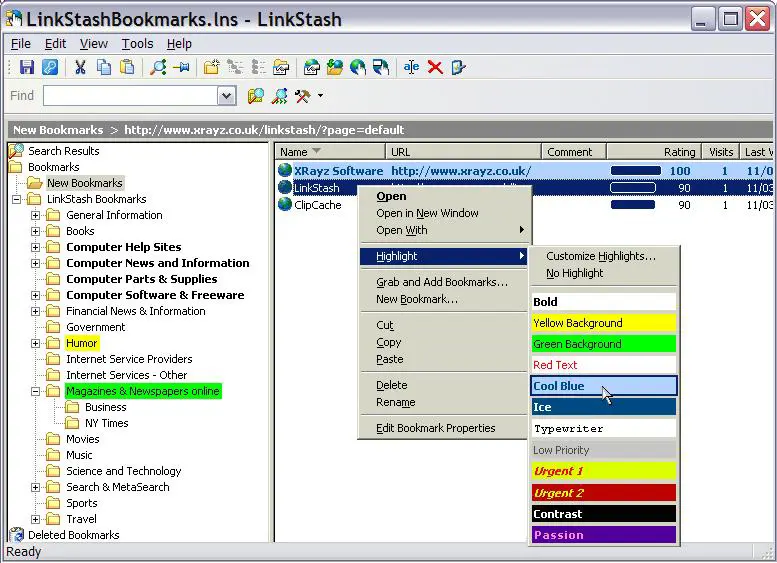777x563 pixels.
Task: Open the Find combo box dropdown arrow
Action: point(226,96)
